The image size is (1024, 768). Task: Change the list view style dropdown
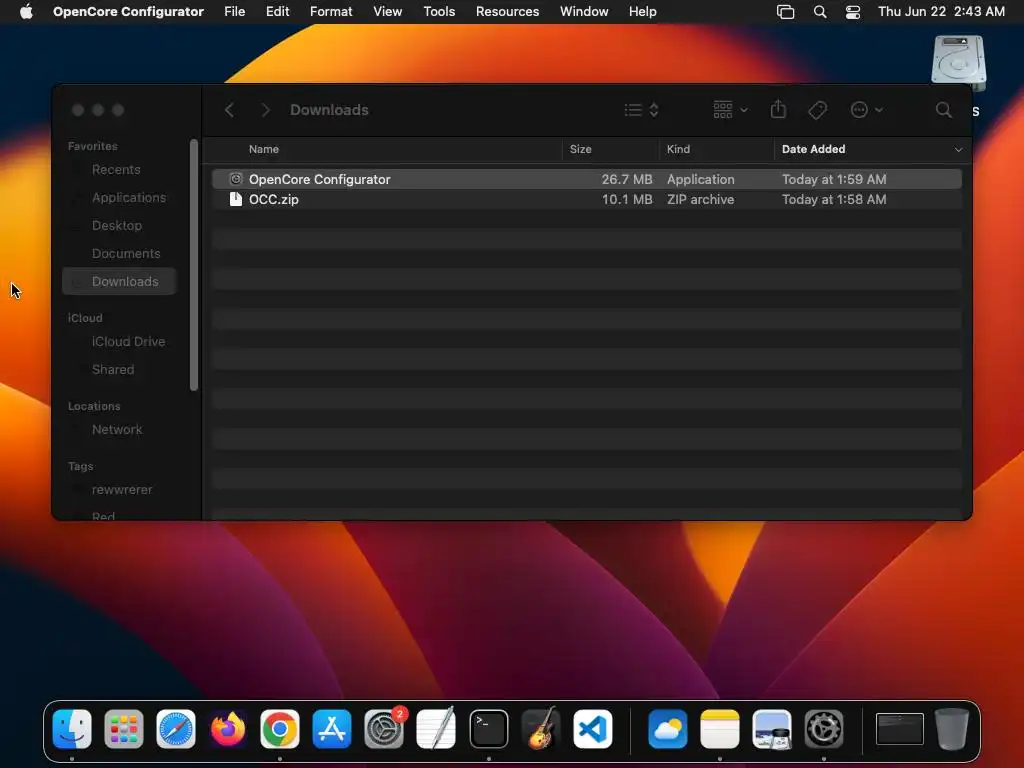pyautogui.click(x=641, y=110)
